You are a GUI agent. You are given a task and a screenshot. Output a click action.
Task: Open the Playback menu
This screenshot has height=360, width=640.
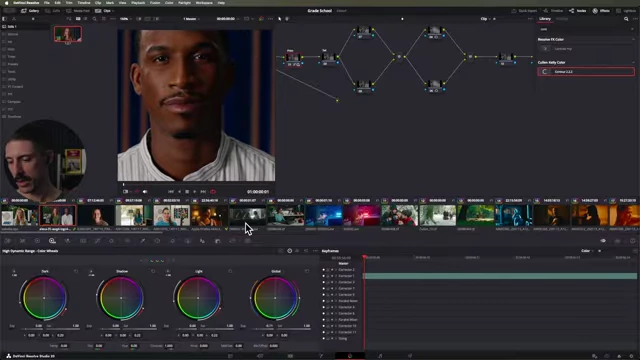tap(138, 2)
